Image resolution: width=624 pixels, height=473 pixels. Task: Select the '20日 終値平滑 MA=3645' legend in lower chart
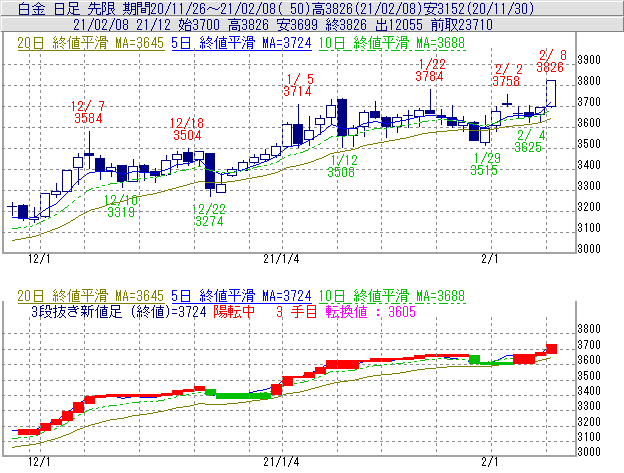[90, 296]
